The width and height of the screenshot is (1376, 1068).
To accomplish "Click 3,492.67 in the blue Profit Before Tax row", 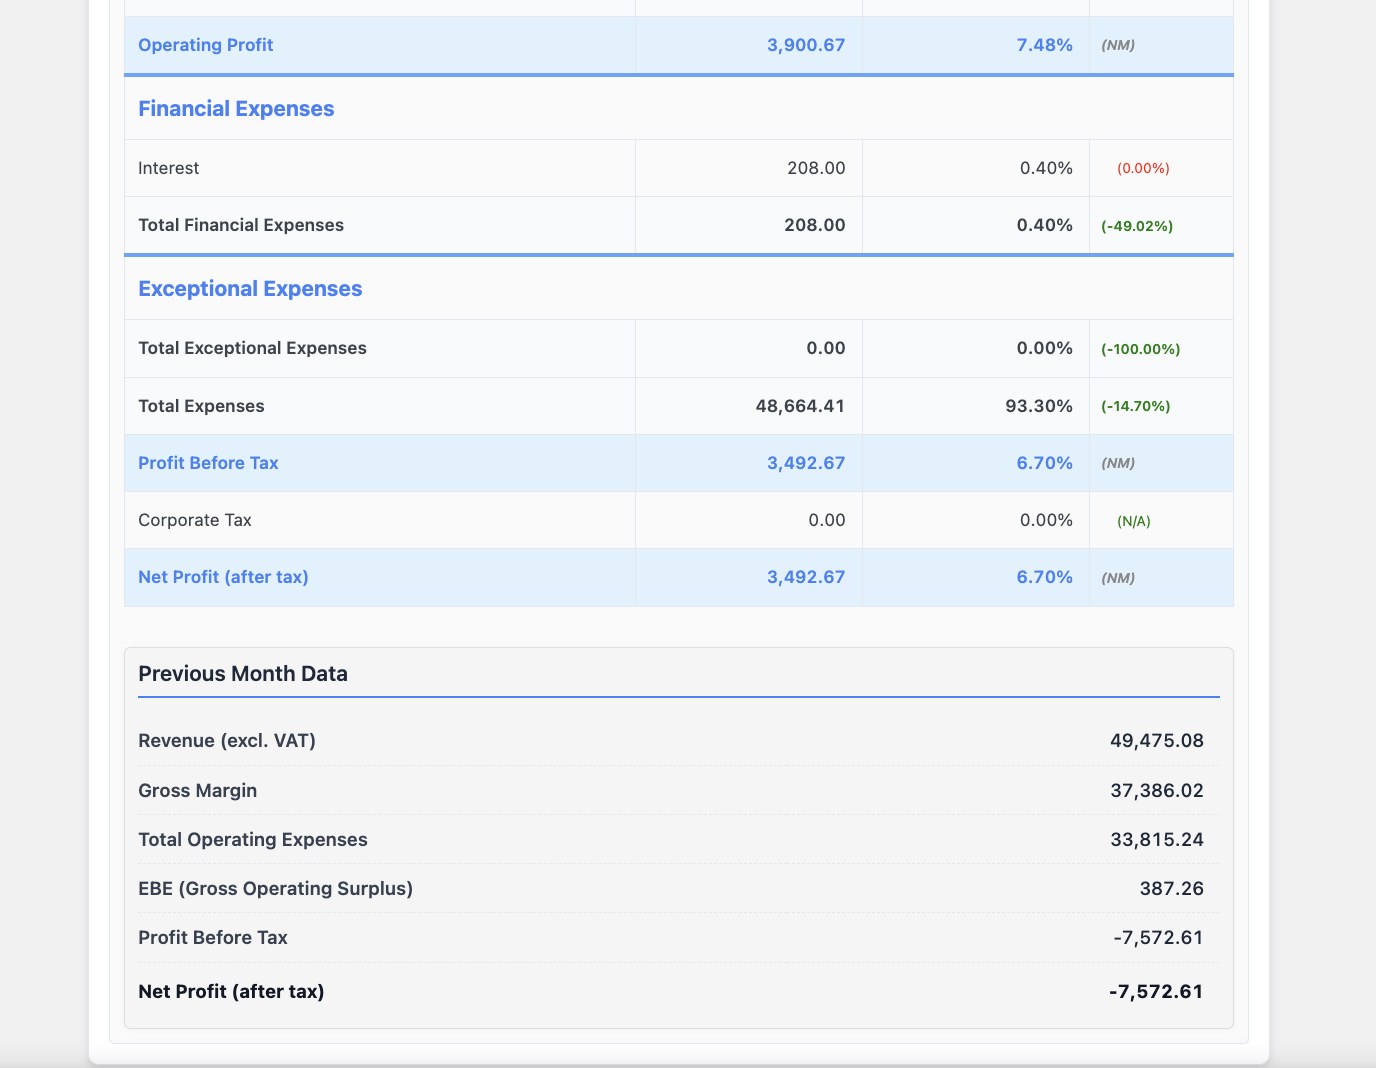I will [806, 463].
